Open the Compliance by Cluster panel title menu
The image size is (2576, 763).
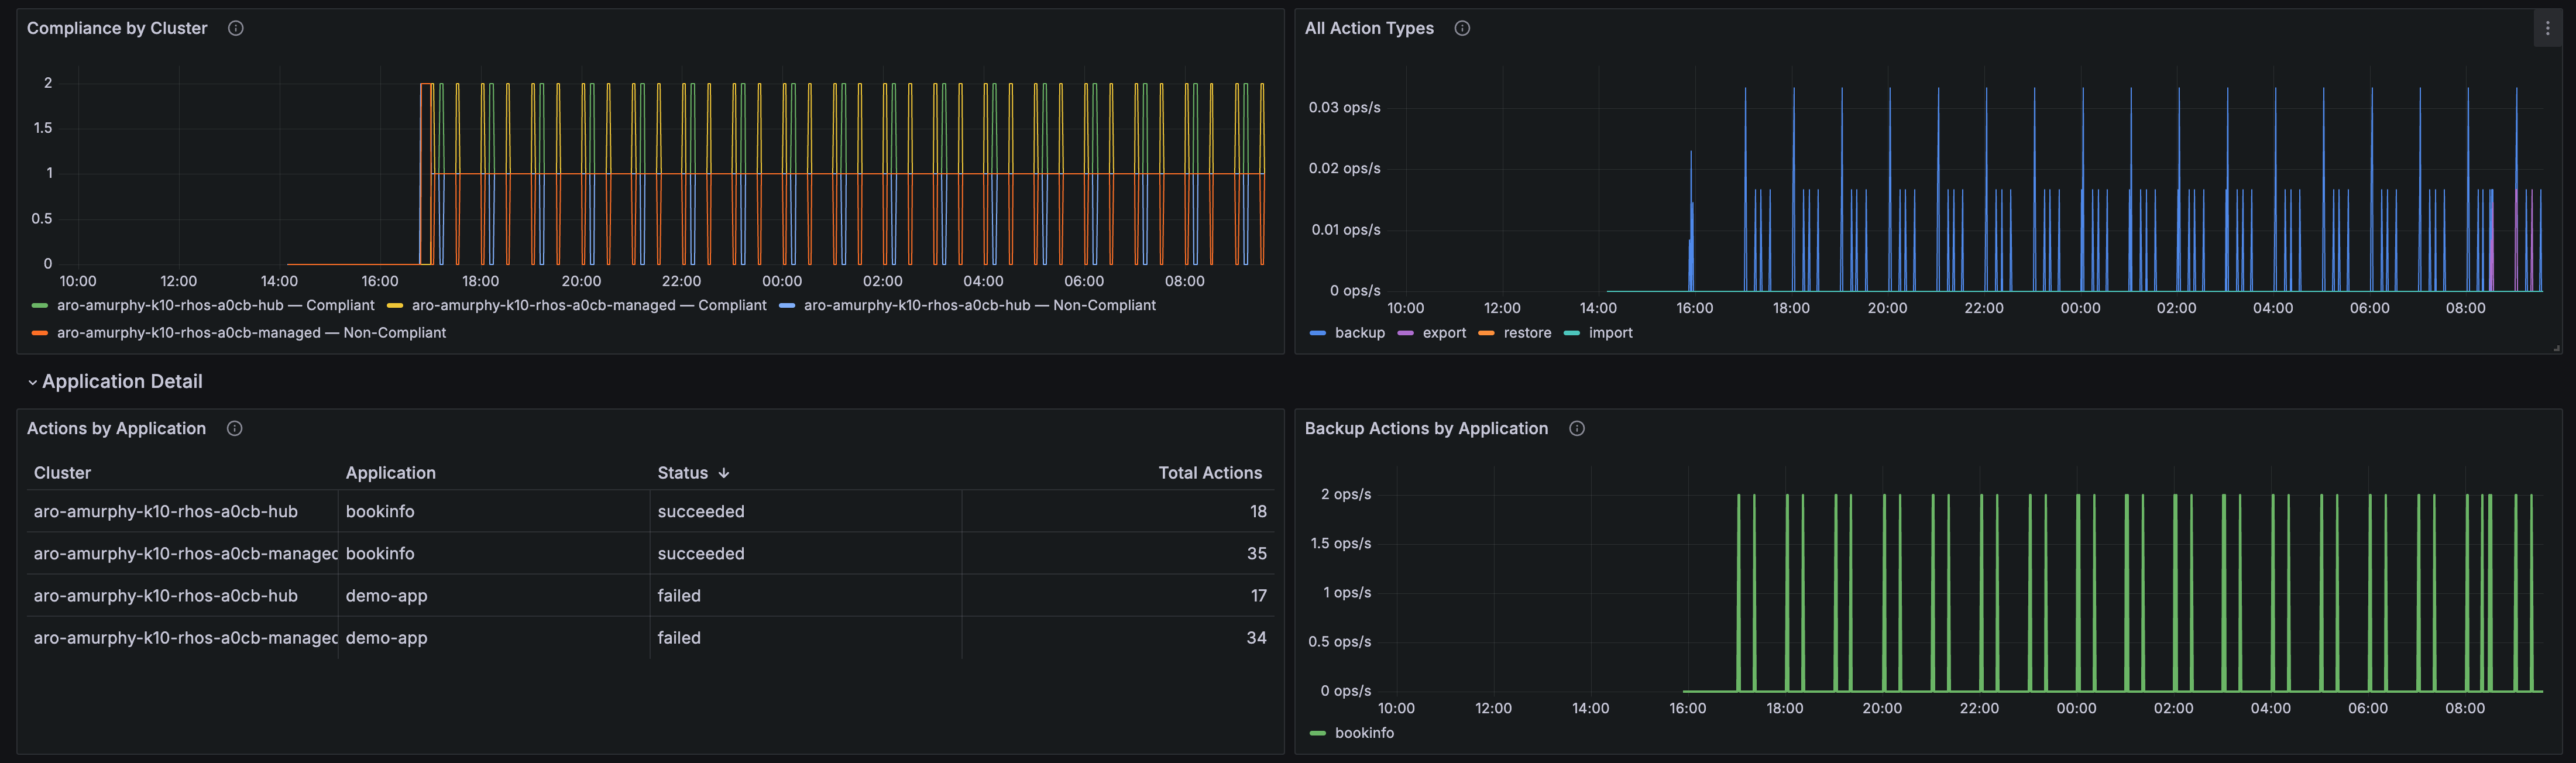point(117,28)
